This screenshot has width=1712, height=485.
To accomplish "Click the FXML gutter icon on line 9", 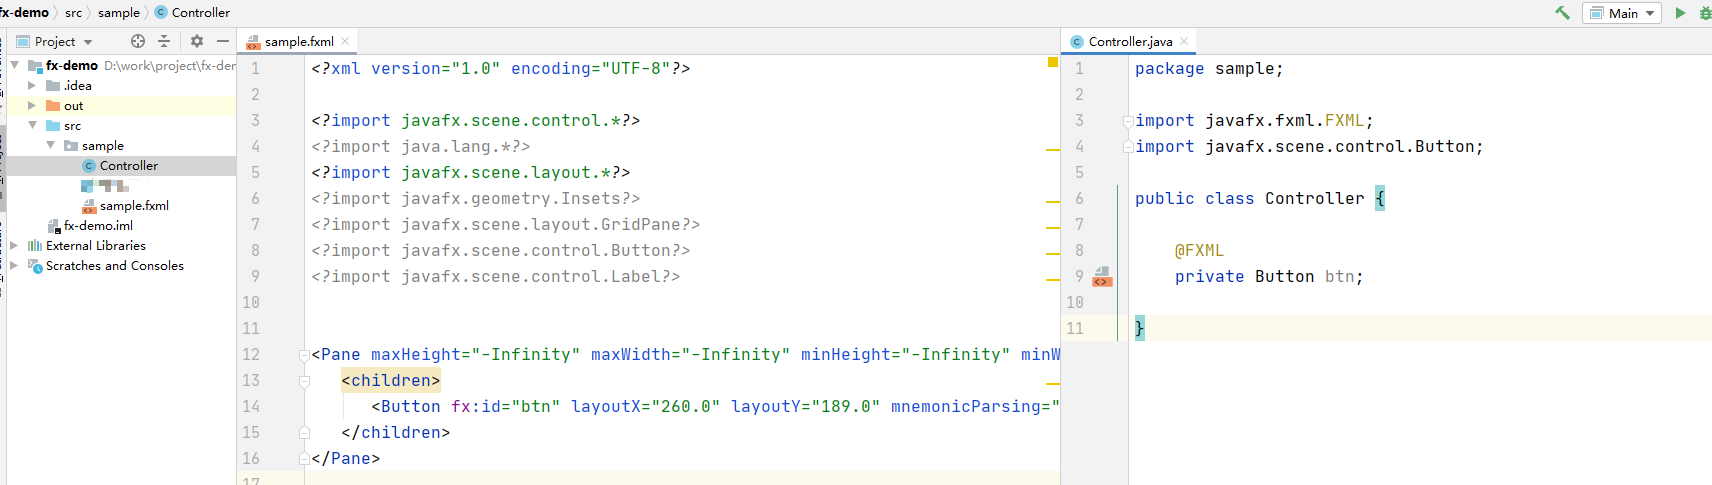I will click(1101, 277).
